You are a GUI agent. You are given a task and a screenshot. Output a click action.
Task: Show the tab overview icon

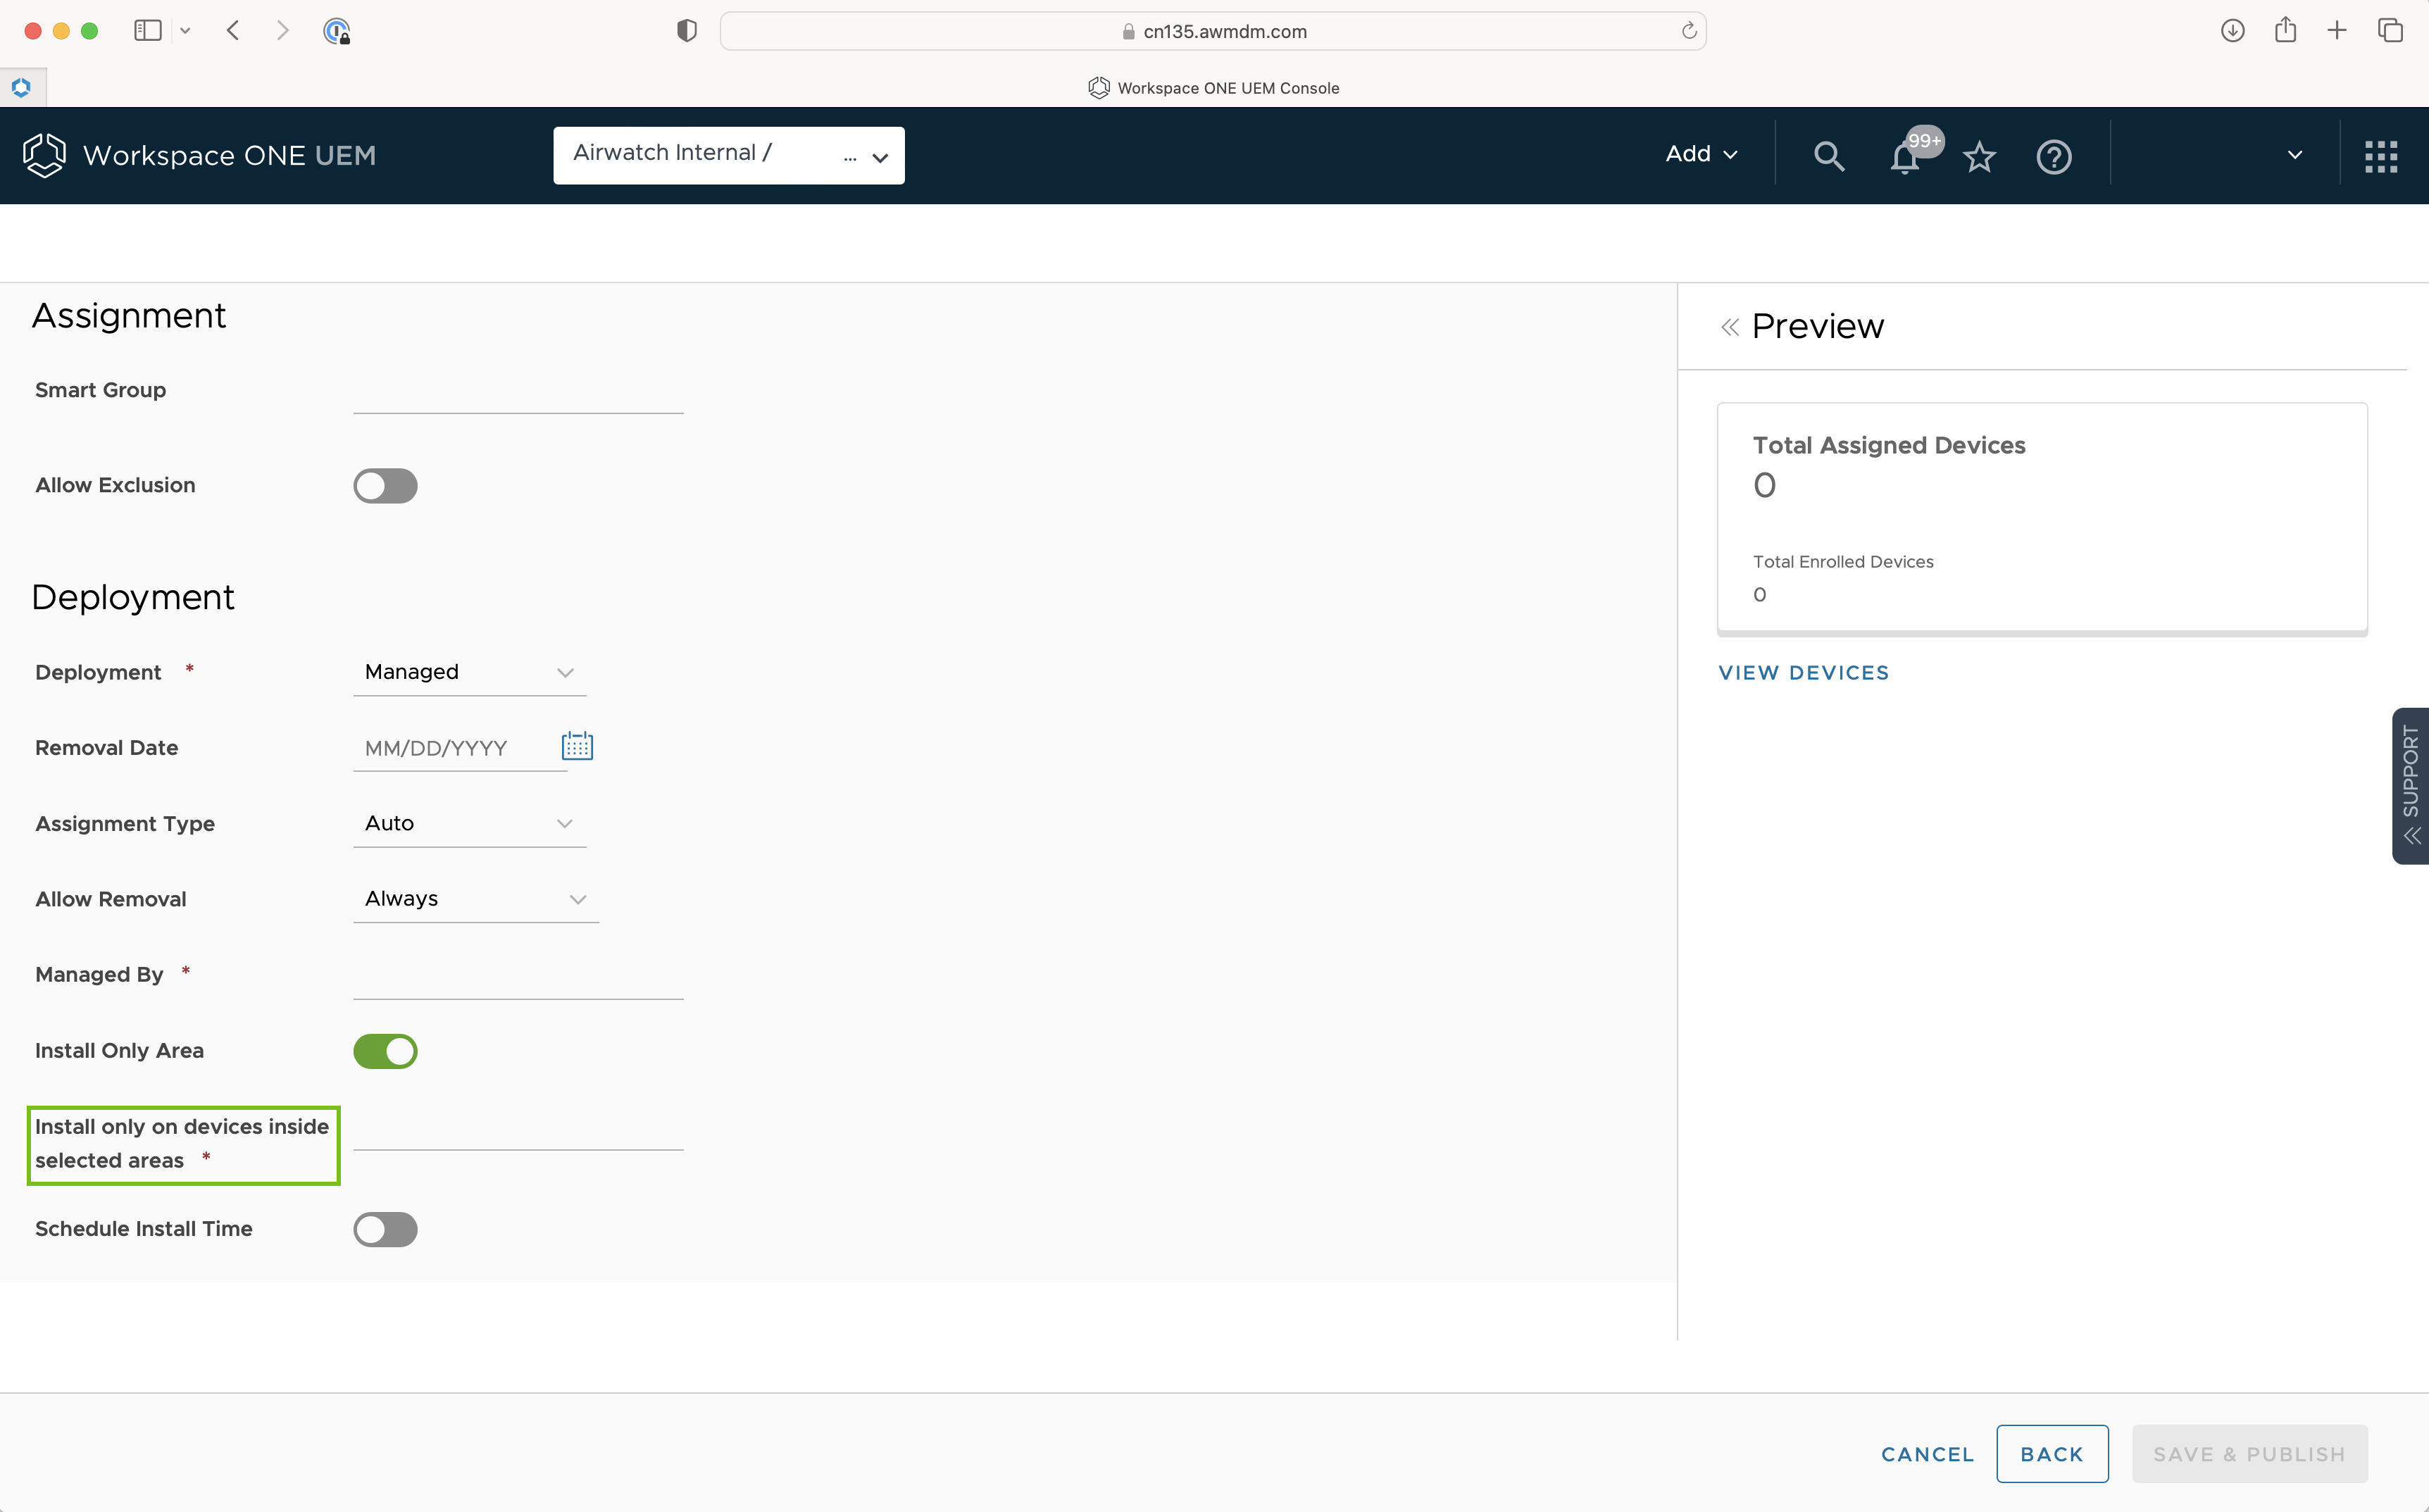pos(2390,31)
